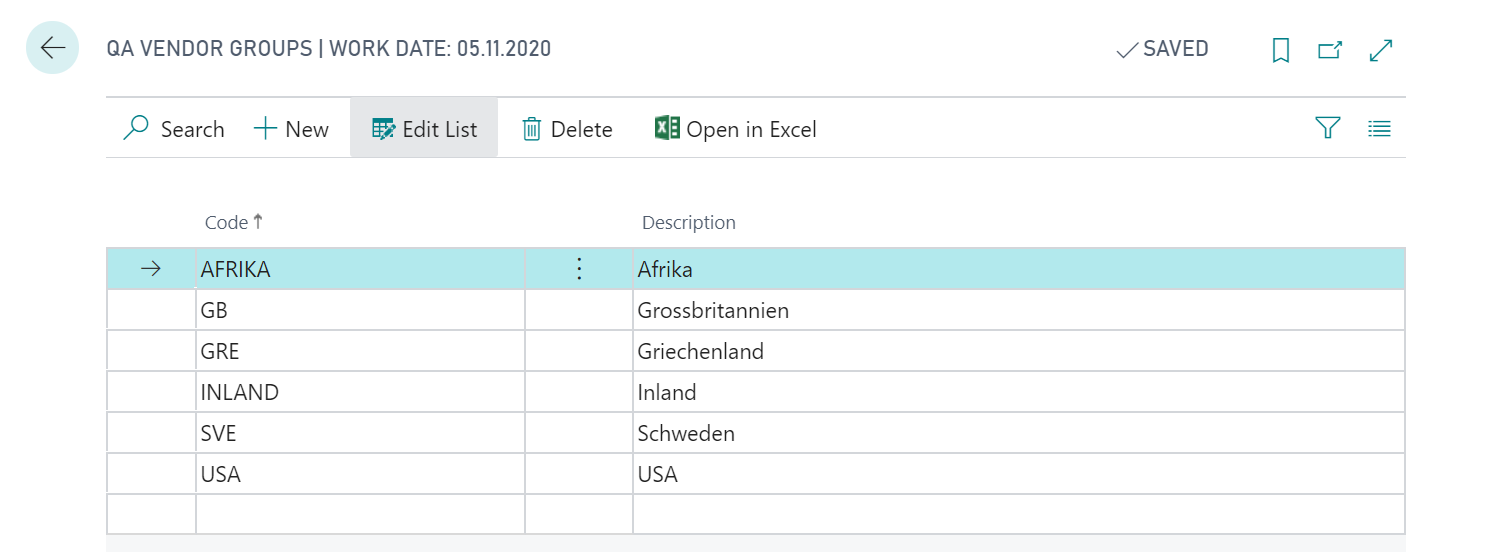Open row options for AFRIKA
This screenshot has width=1511, height=552.
578,269
